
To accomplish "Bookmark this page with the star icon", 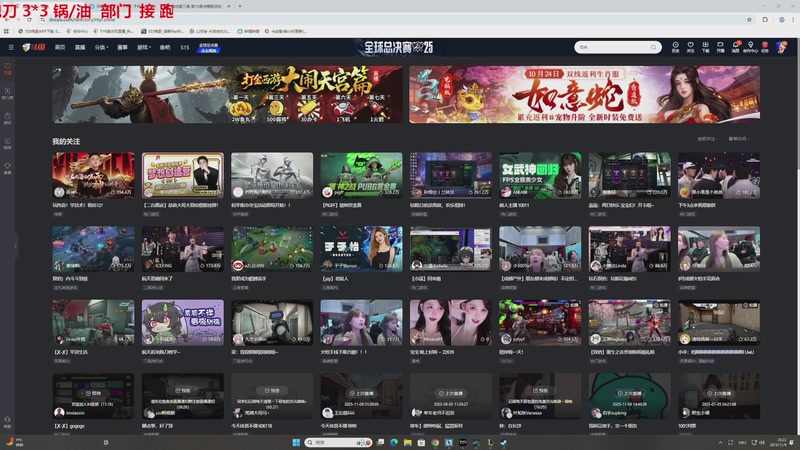I will click(749, 19).
